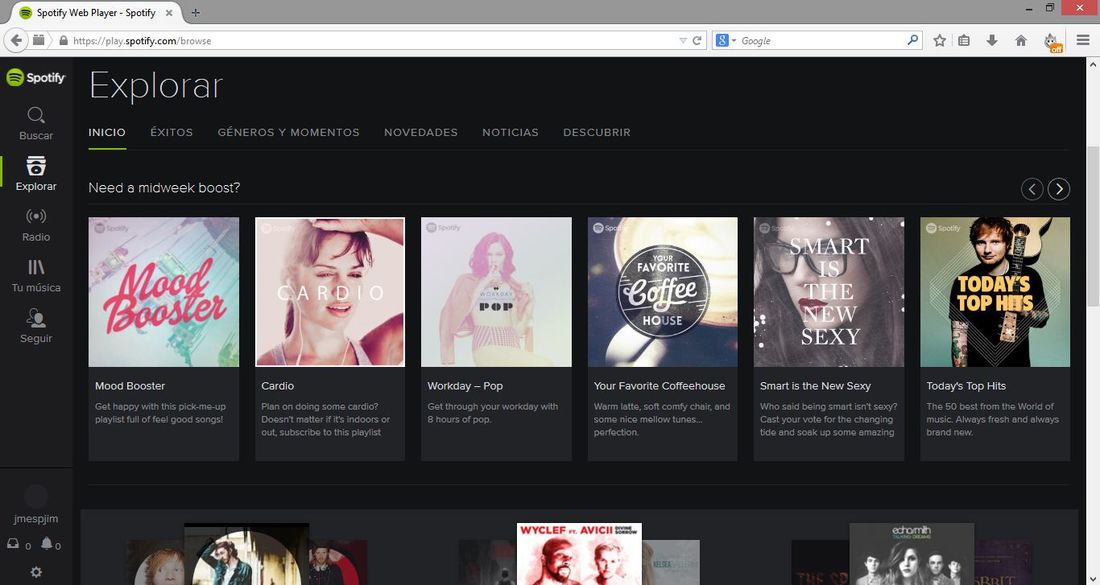The image size is (1100, 585).
Task: Open the Mood Booster playlist title link
Action: point(130,386)
